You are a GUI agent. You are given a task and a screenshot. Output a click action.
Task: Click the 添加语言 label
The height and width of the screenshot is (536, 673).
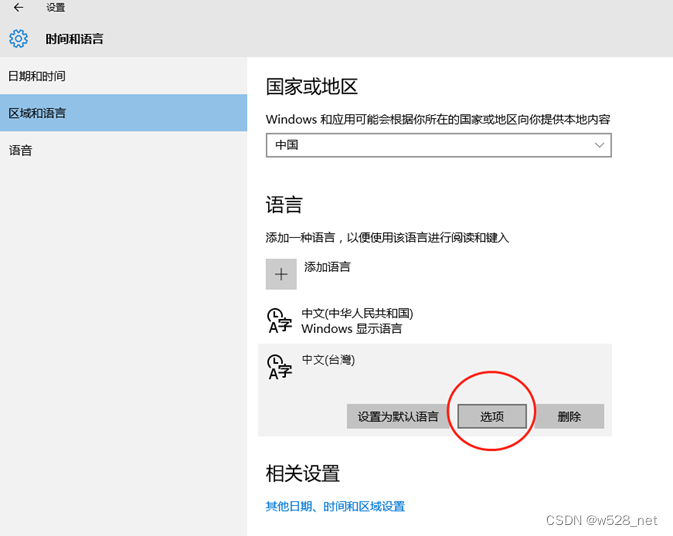click(327, 267)
